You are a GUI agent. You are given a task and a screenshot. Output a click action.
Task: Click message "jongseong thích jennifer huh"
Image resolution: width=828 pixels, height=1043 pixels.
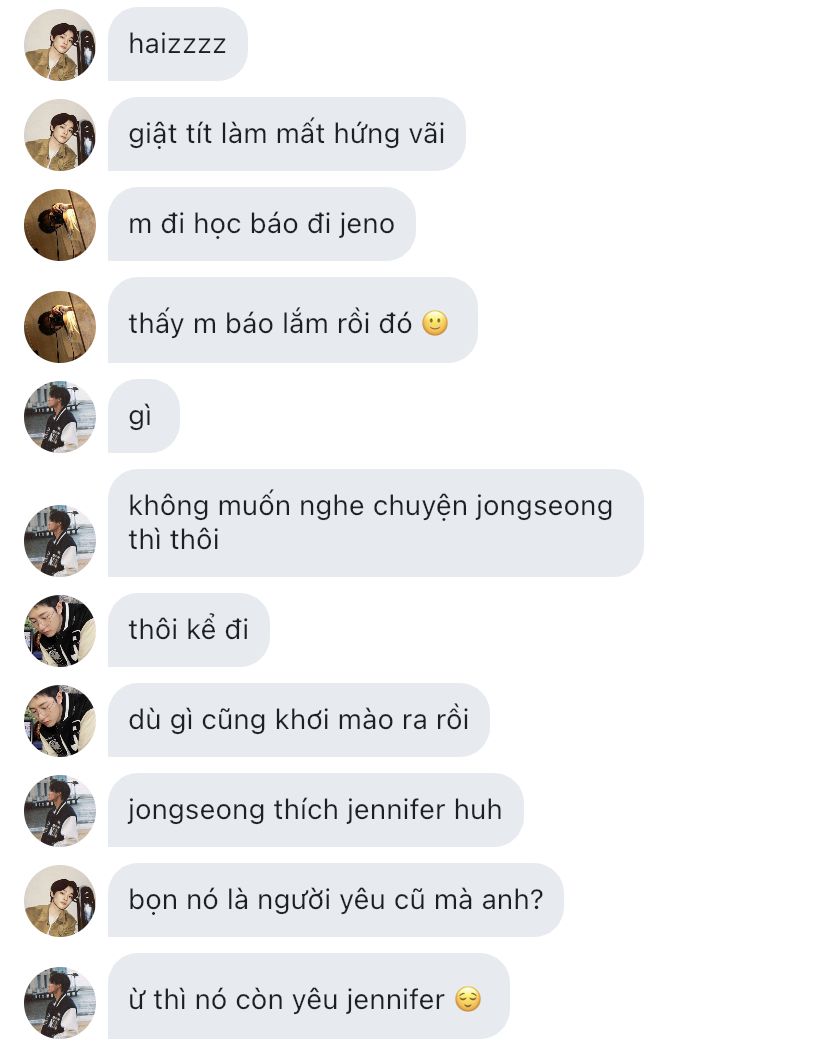(x=316, y=810)
